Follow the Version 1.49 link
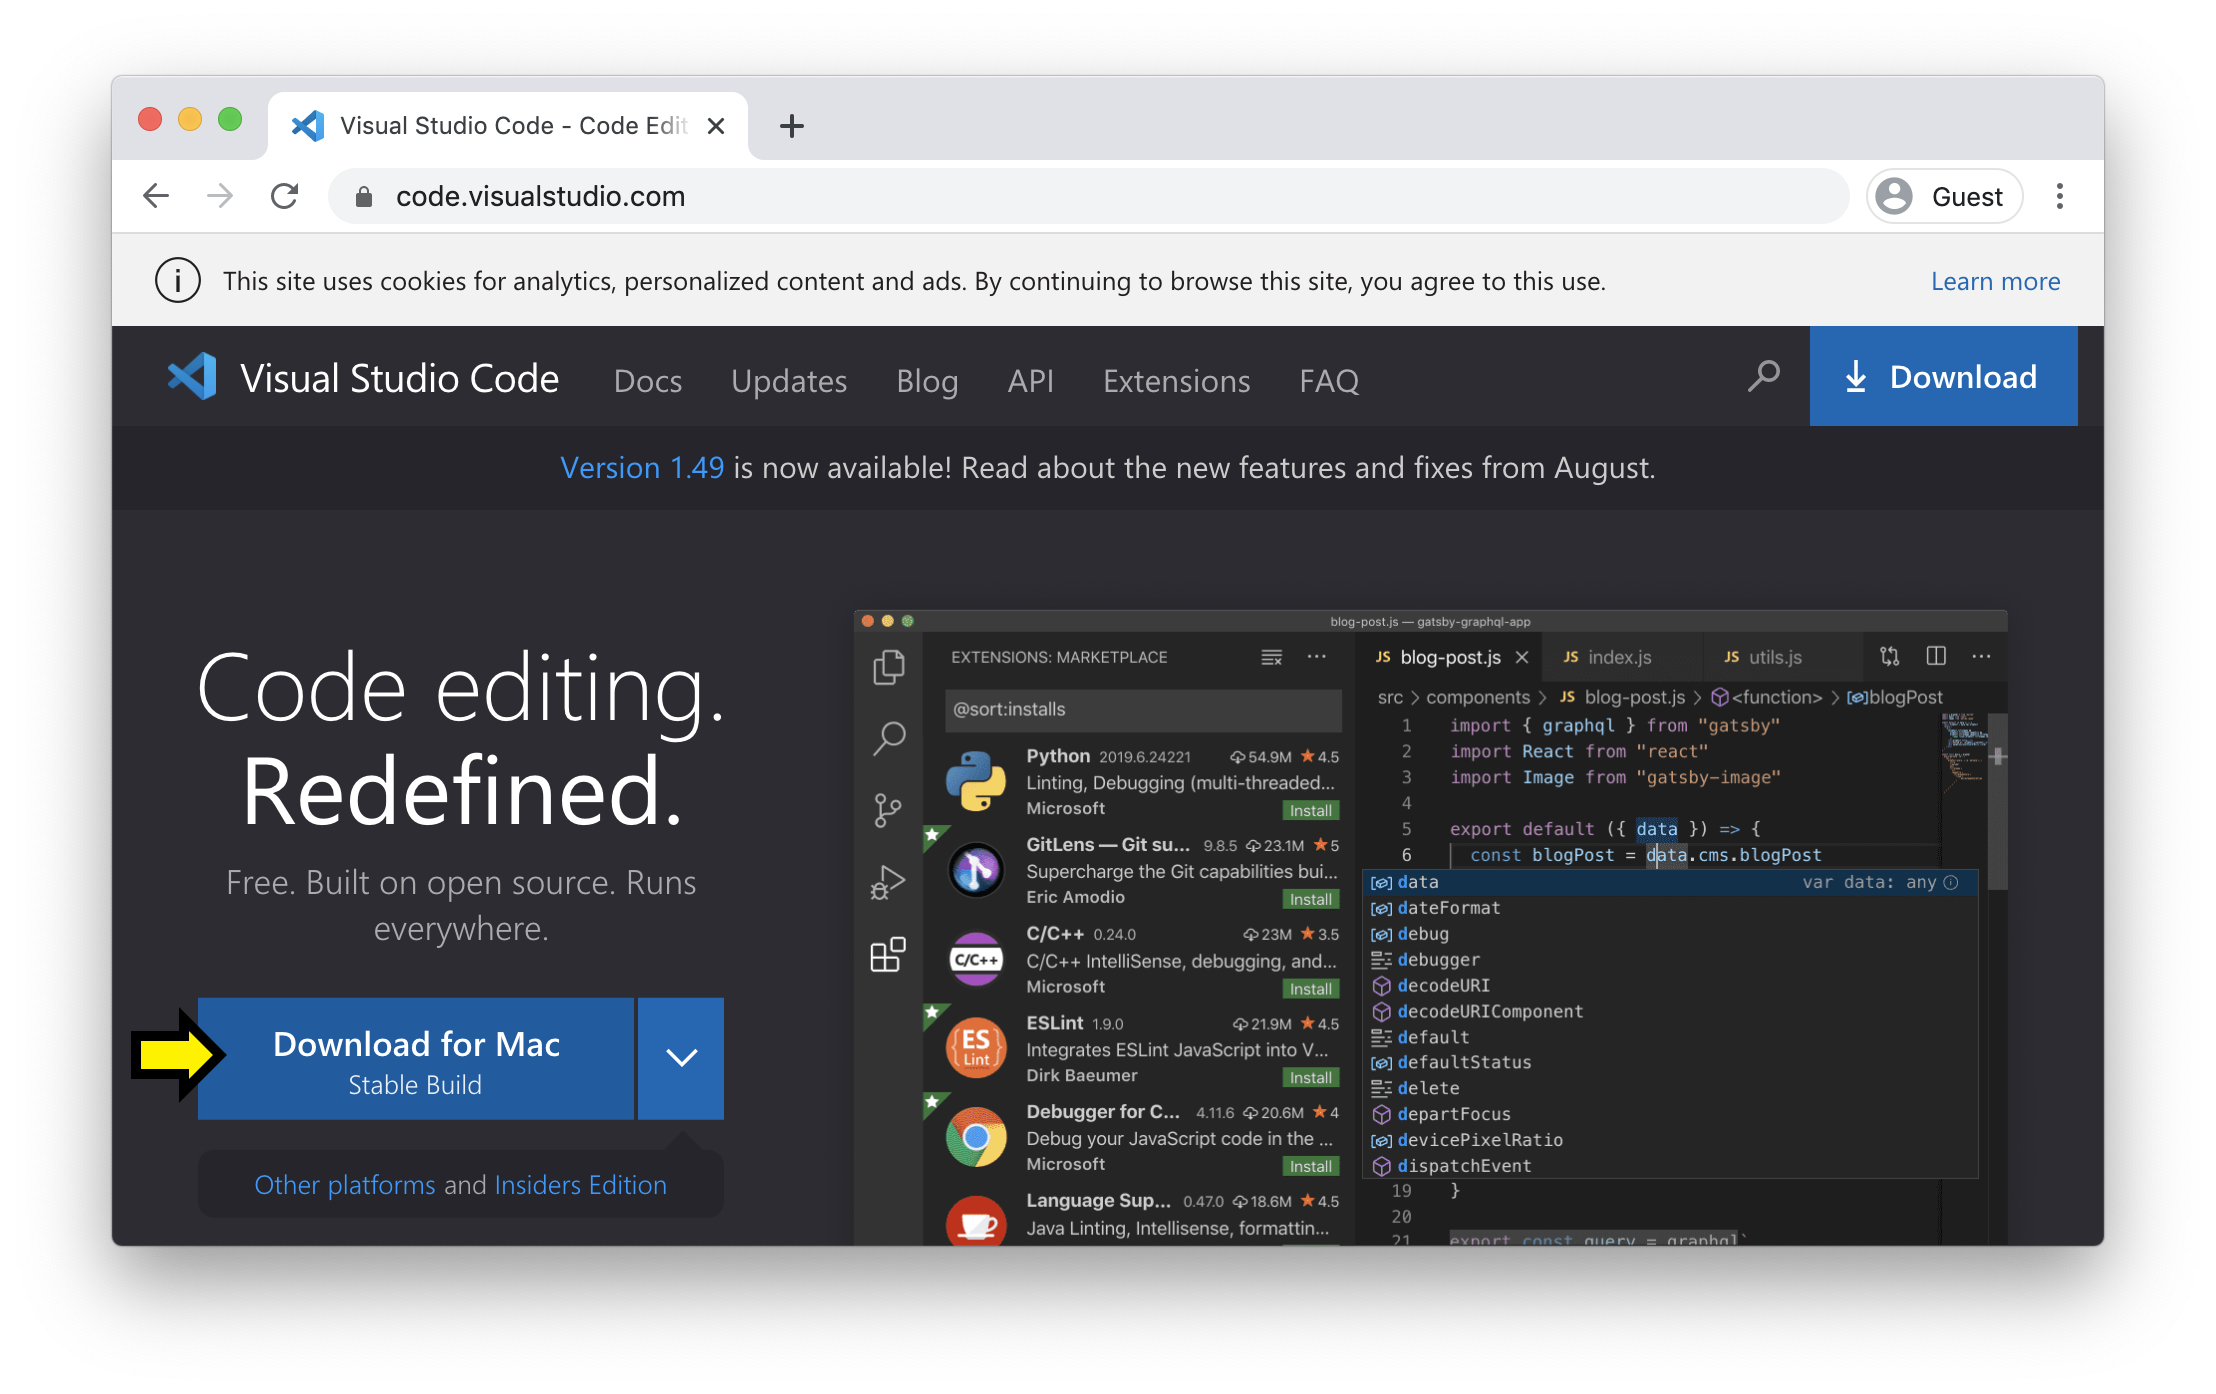Screen dimensions: 2216x1394 click(642, 468)
